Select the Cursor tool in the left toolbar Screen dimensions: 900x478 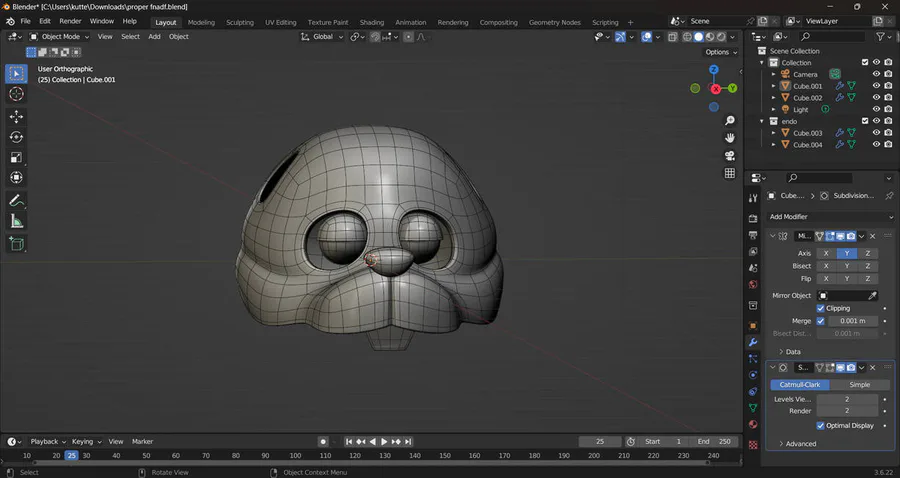click(16, 94)
